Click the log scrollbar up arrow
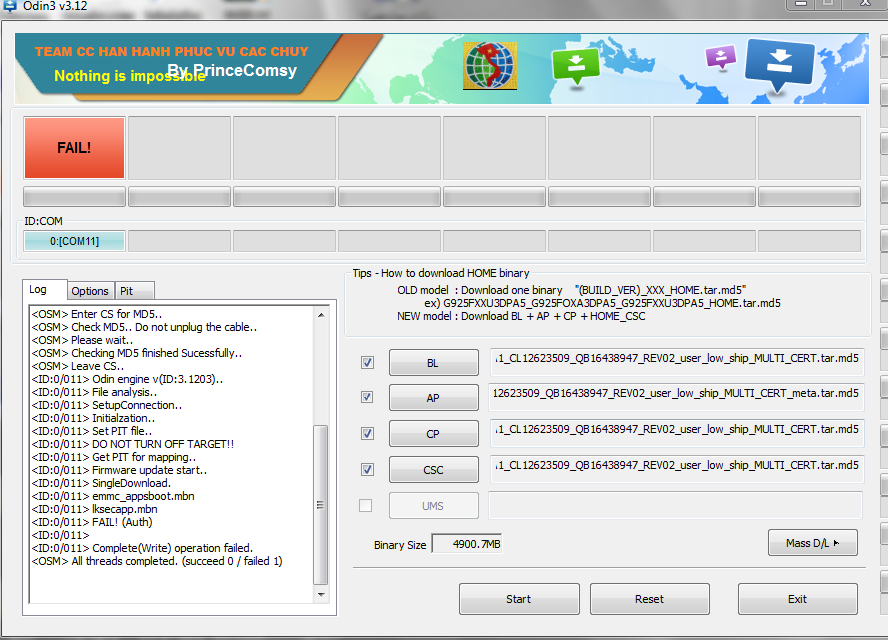 [x=321, y=314]
